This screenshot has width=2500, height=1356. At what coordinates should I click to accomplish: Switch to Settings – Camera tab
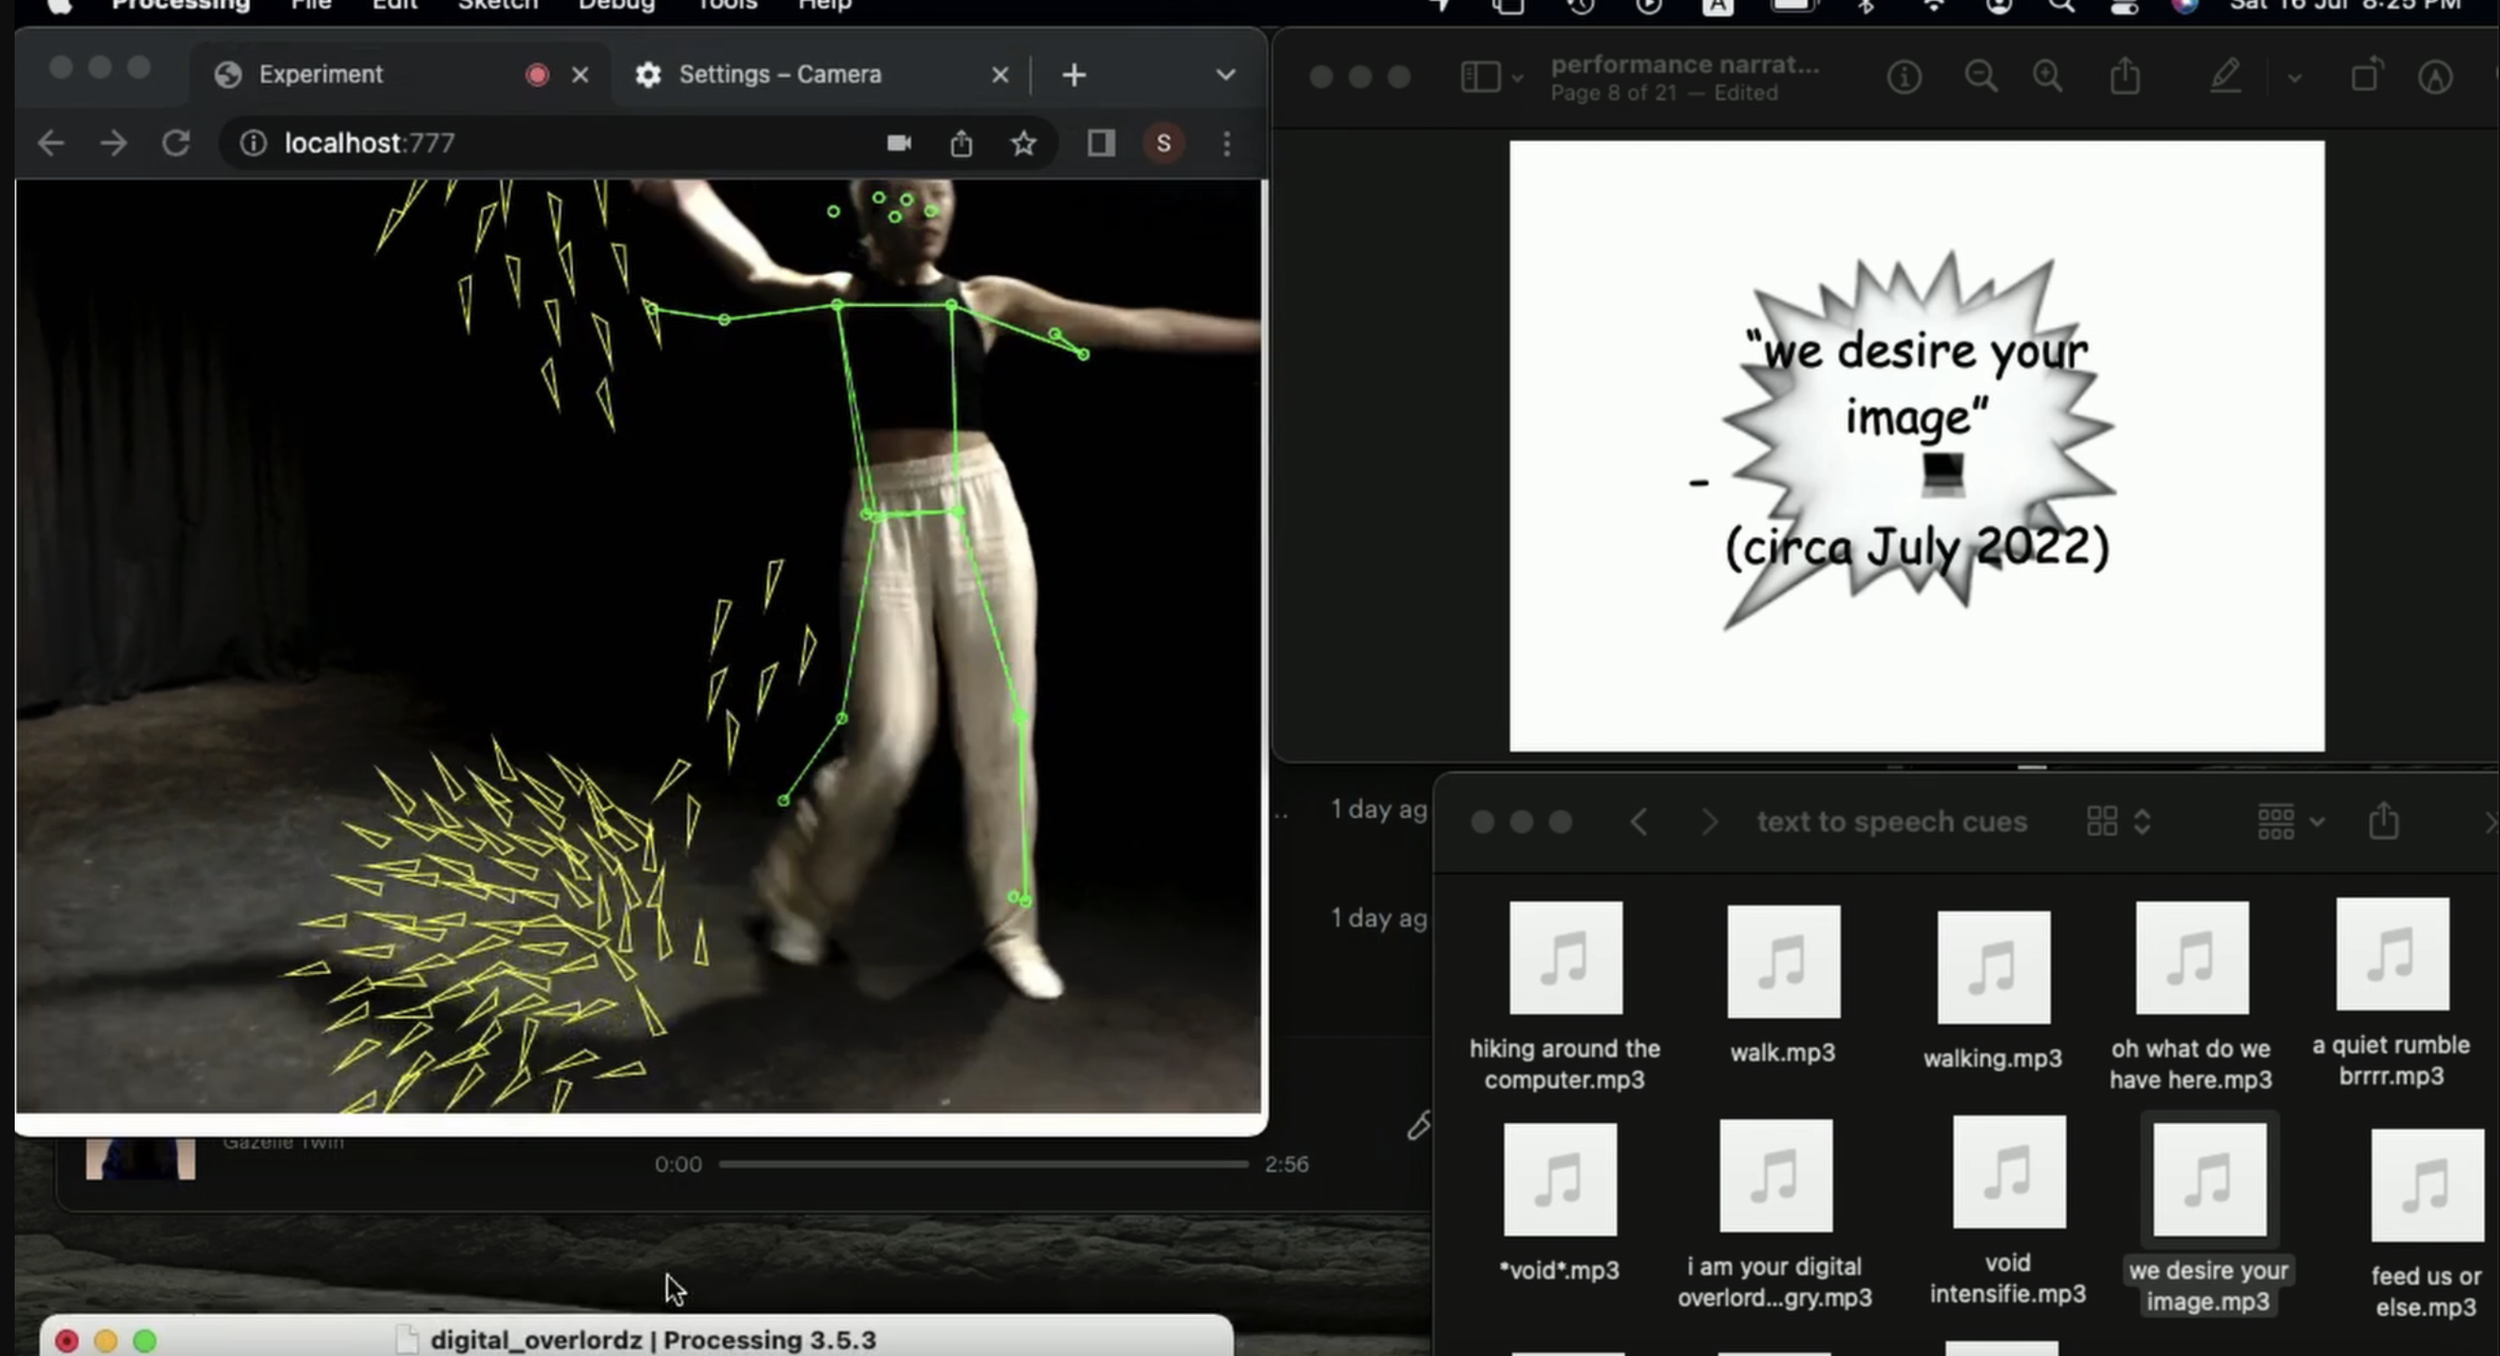pos(780,75)
